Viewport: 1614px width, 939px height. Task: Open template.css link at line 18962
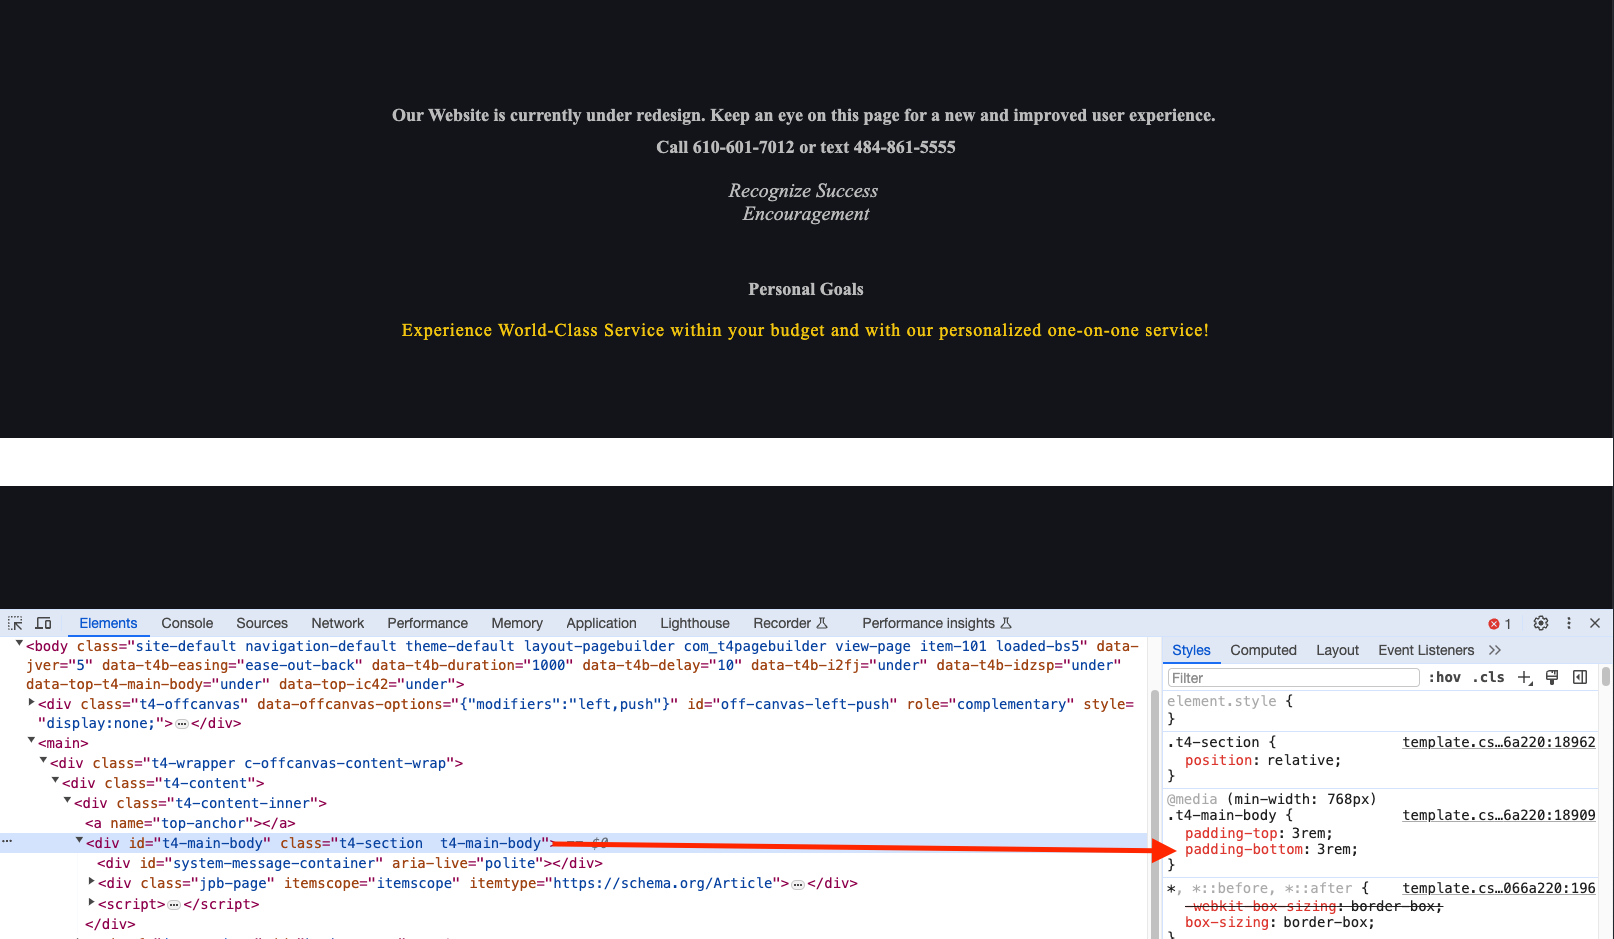1499,742
